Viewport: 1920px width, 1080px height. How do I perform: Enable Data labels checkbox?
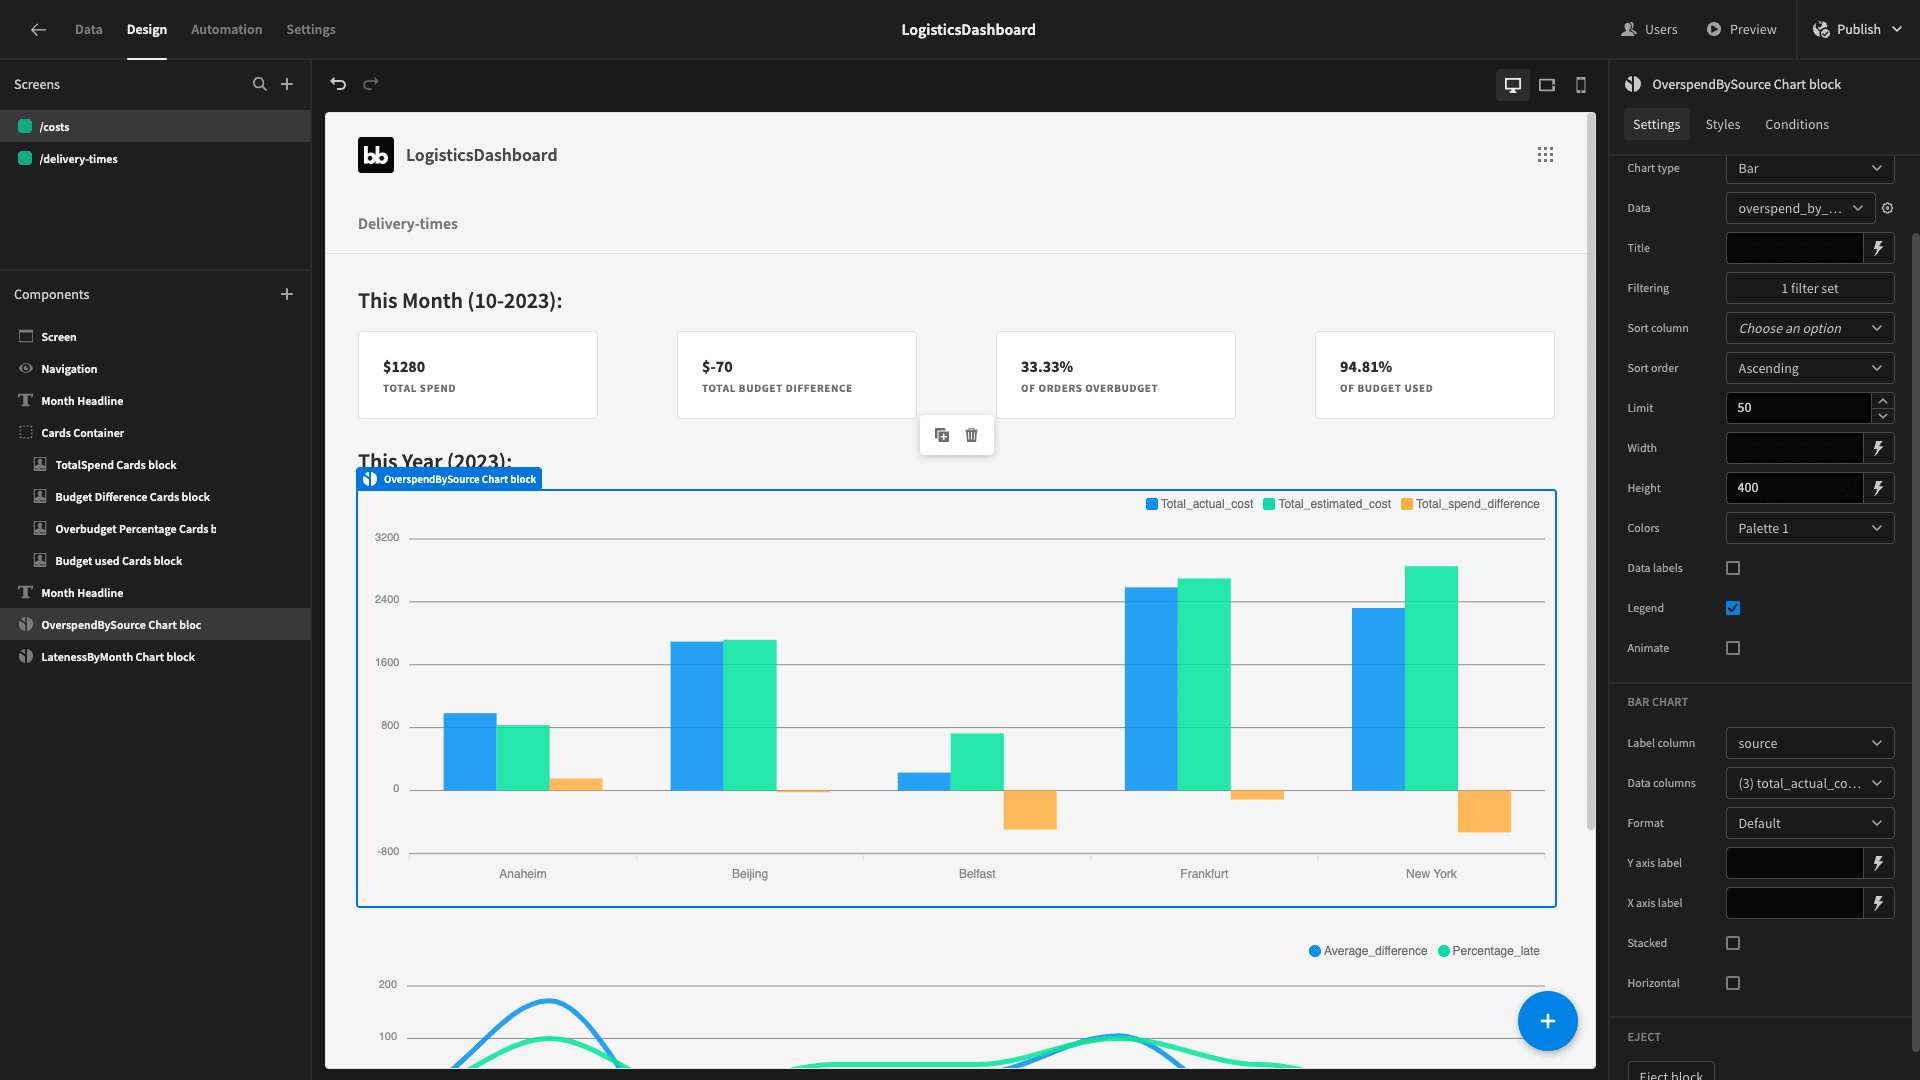[1733, 568]
